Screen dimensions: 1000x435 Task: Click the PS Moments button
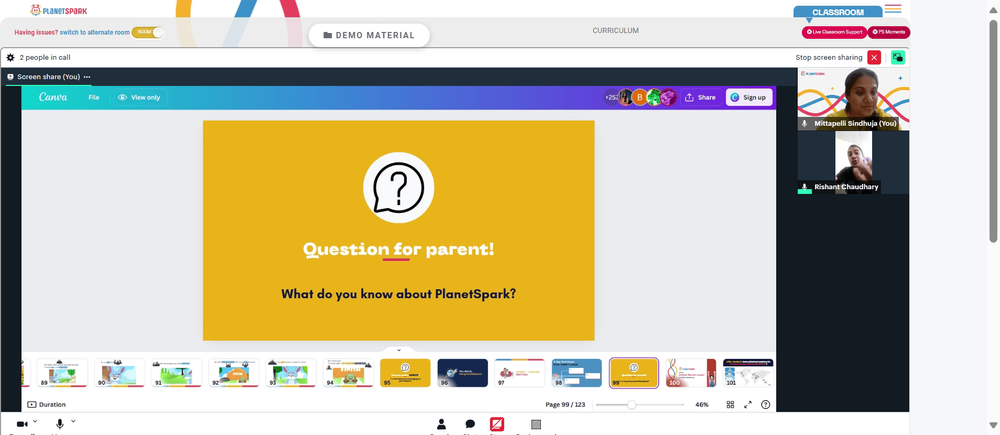coord(888,32)
